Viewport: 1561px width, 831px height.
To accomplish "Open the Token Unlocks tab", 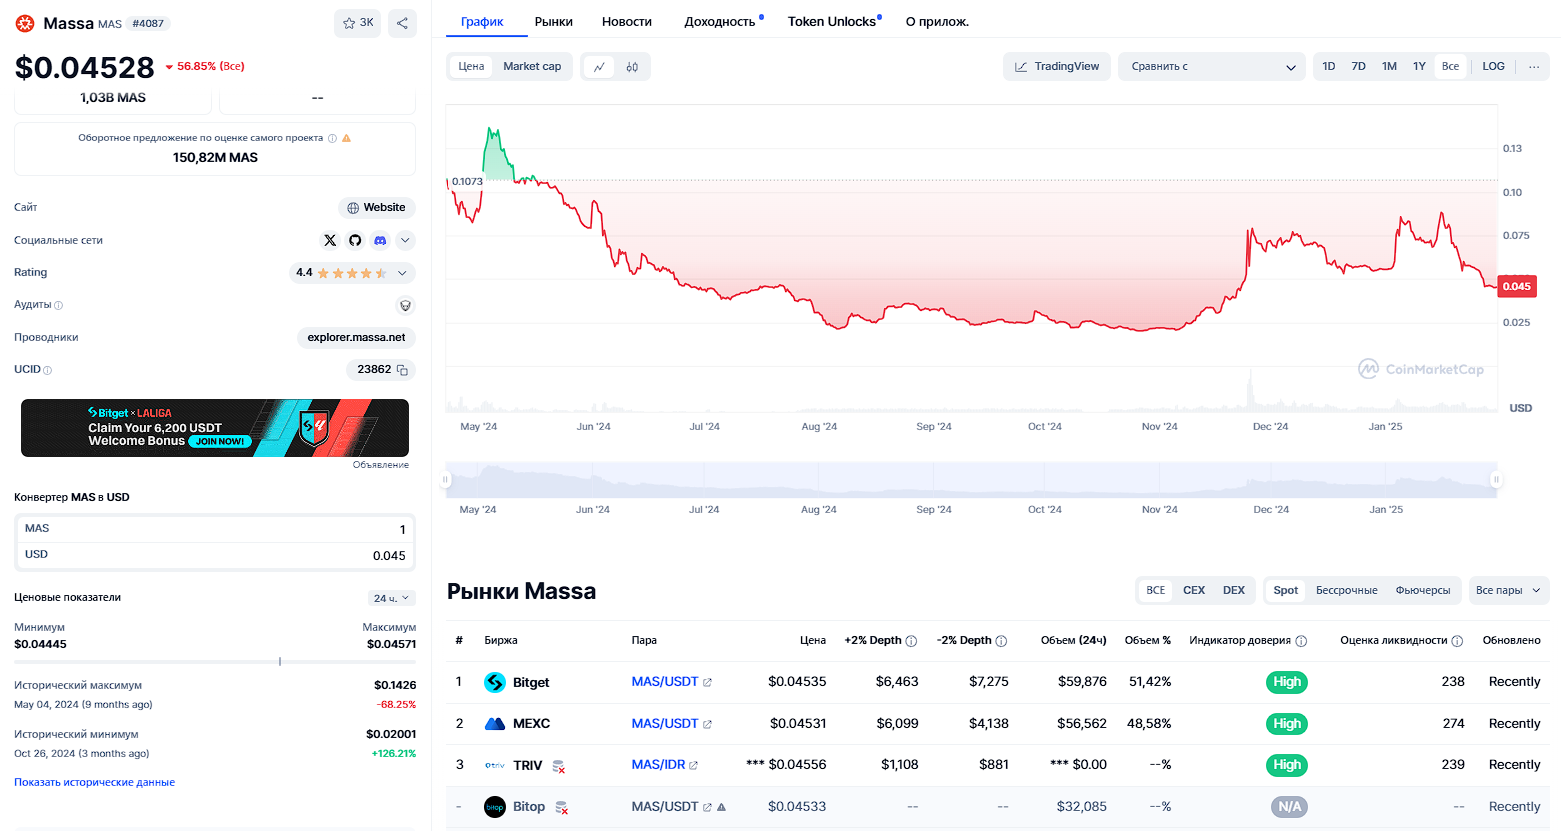I will click(832, 22).
